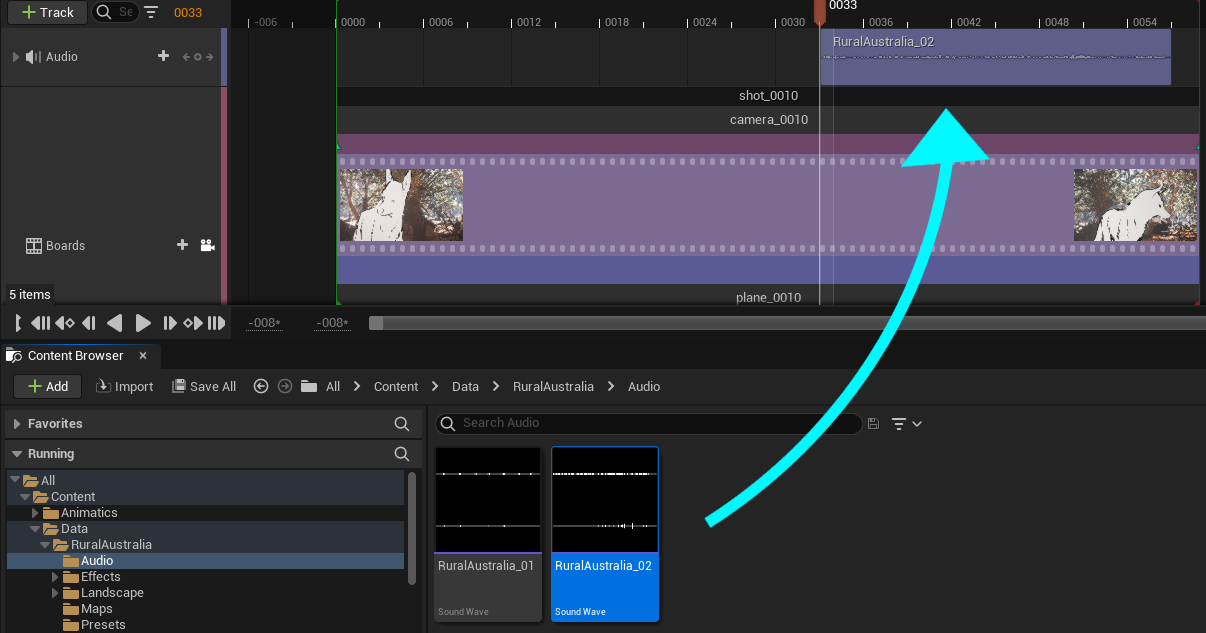Add a key on the Audio track
1206x633 pixels.
(197, 57)
